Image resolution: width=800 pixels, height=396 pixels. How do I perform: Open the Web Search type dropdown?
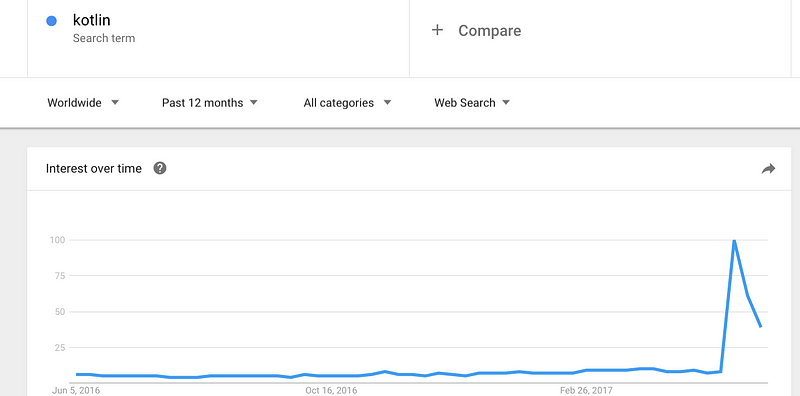point(472,103)
